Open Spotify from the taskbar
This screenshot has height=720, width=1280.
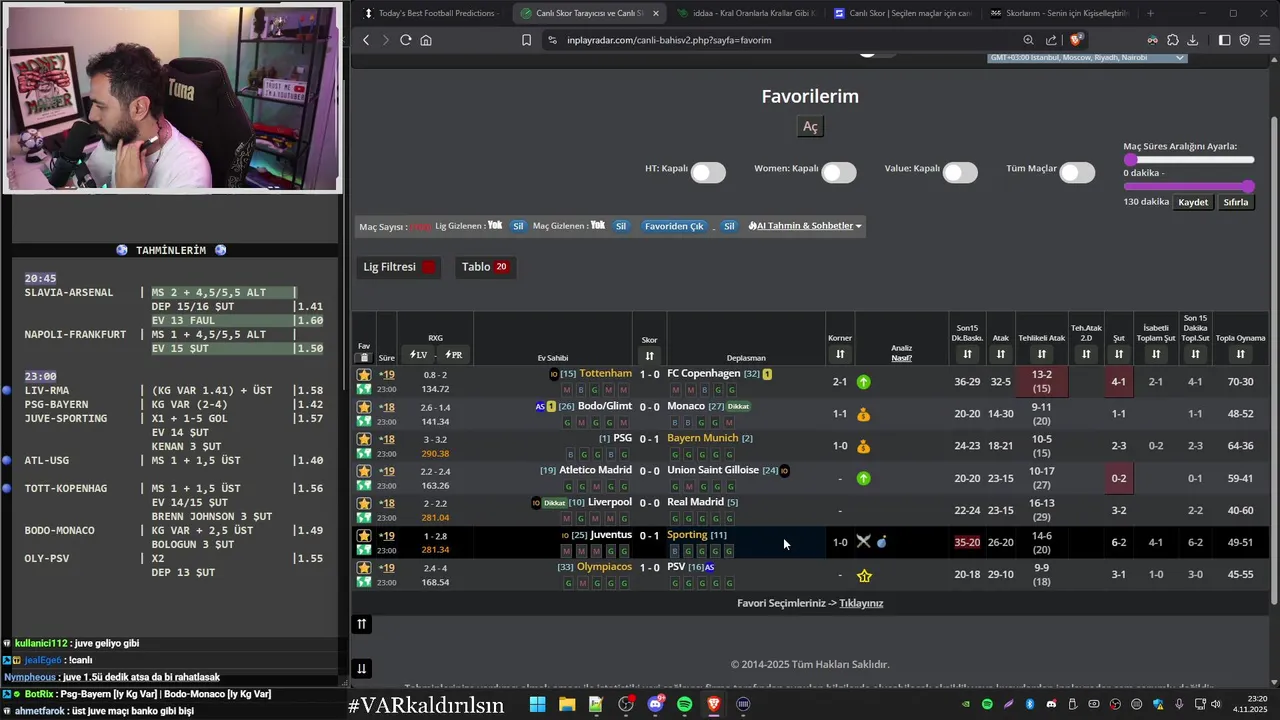tap(684, 704)
